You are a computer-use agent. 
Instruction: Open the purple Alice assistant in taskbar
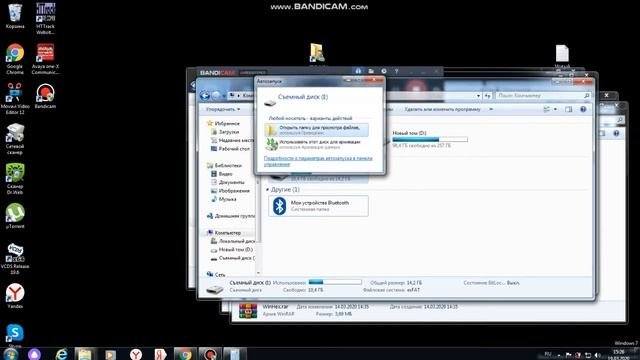(x=34, y=354)
